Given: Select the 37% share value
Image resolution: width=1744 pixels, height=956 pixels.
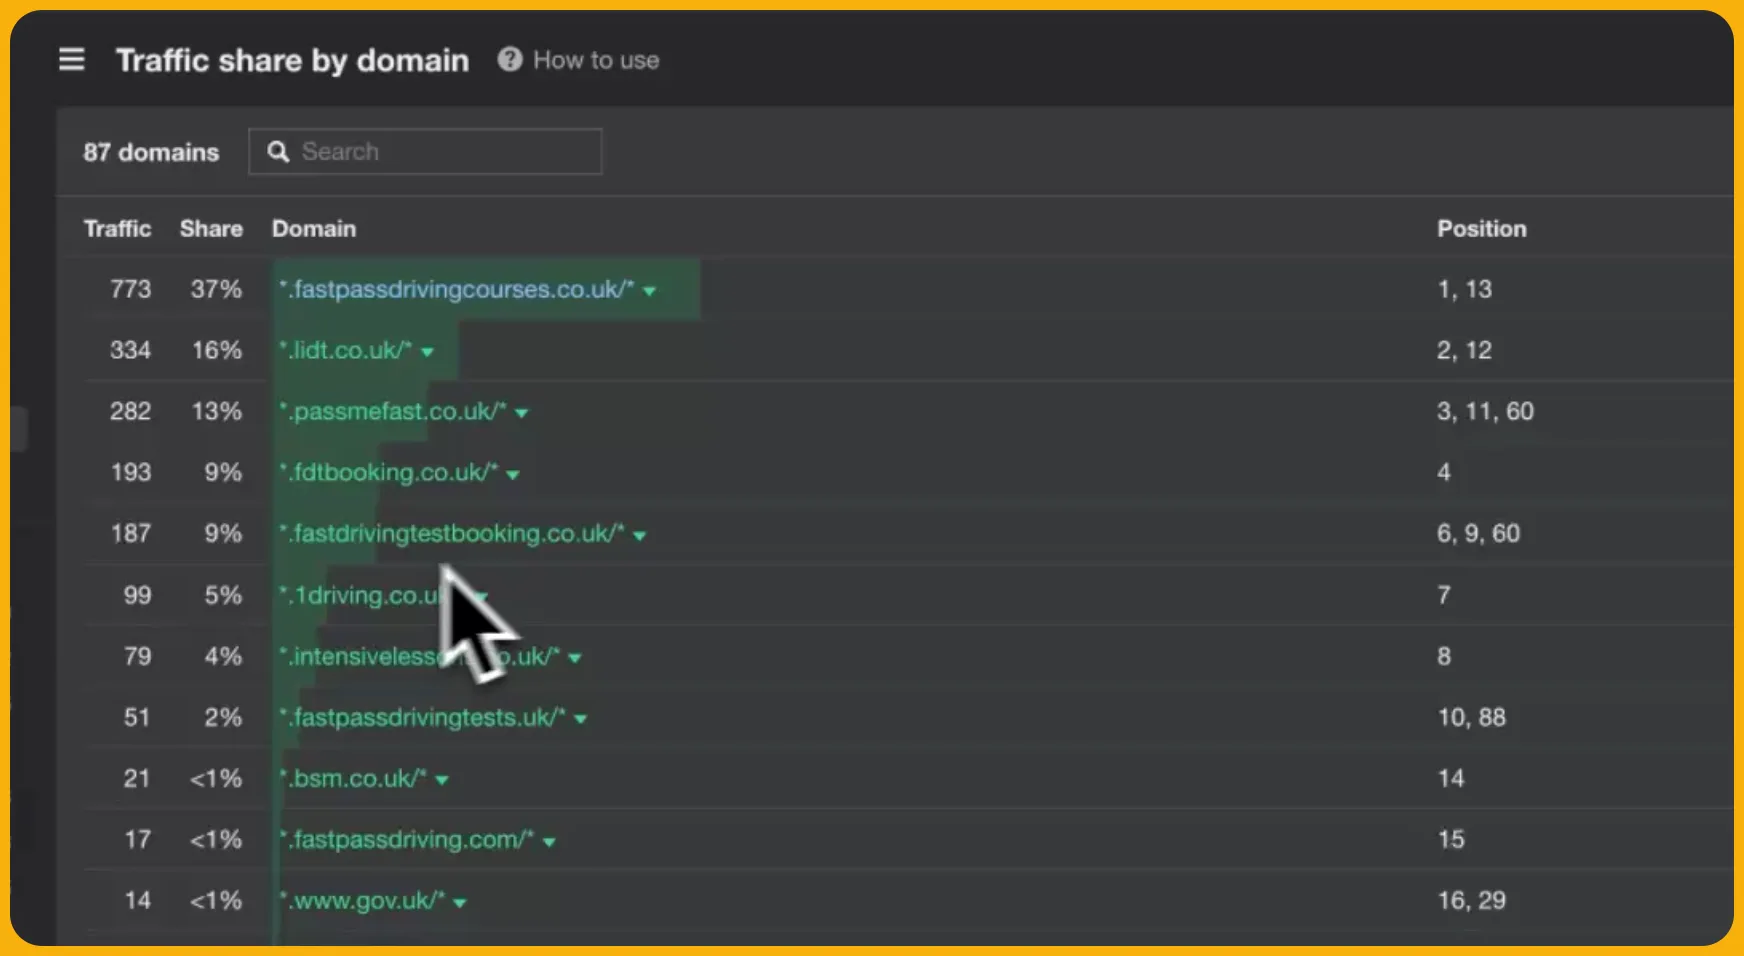Looking at the screenshot, I should tap(216, 289).
